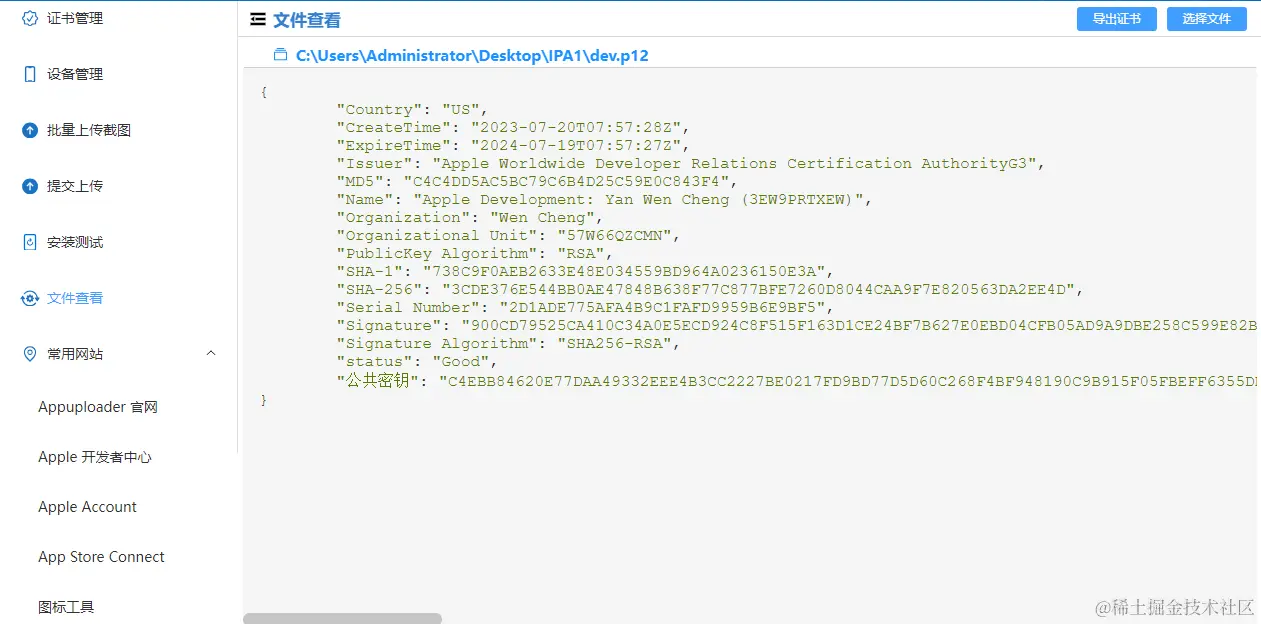Click the device management phone icon
The width and height of the screenshot is (1261, 624).
tap(30, 74)
